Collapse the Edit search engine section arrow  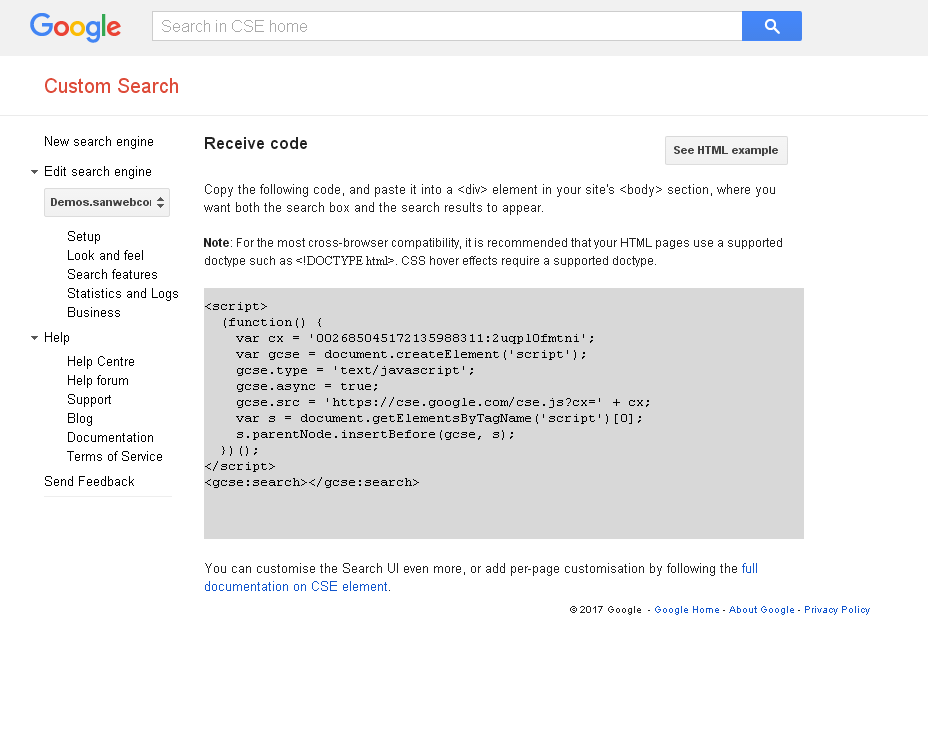(x=34, y=172)
